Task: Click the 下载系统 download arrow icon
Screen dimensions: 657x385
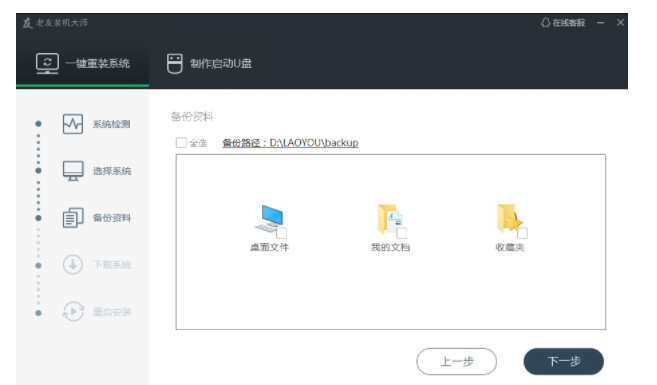Action: click(x=73, y=265)
